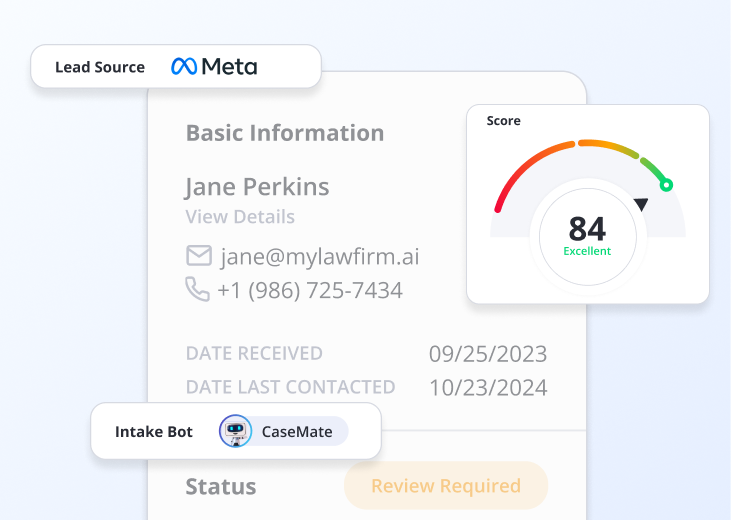Click the Basic Information heading
Image resolution: width=731 pixels, height=520 pixels.
coord(285,133)
